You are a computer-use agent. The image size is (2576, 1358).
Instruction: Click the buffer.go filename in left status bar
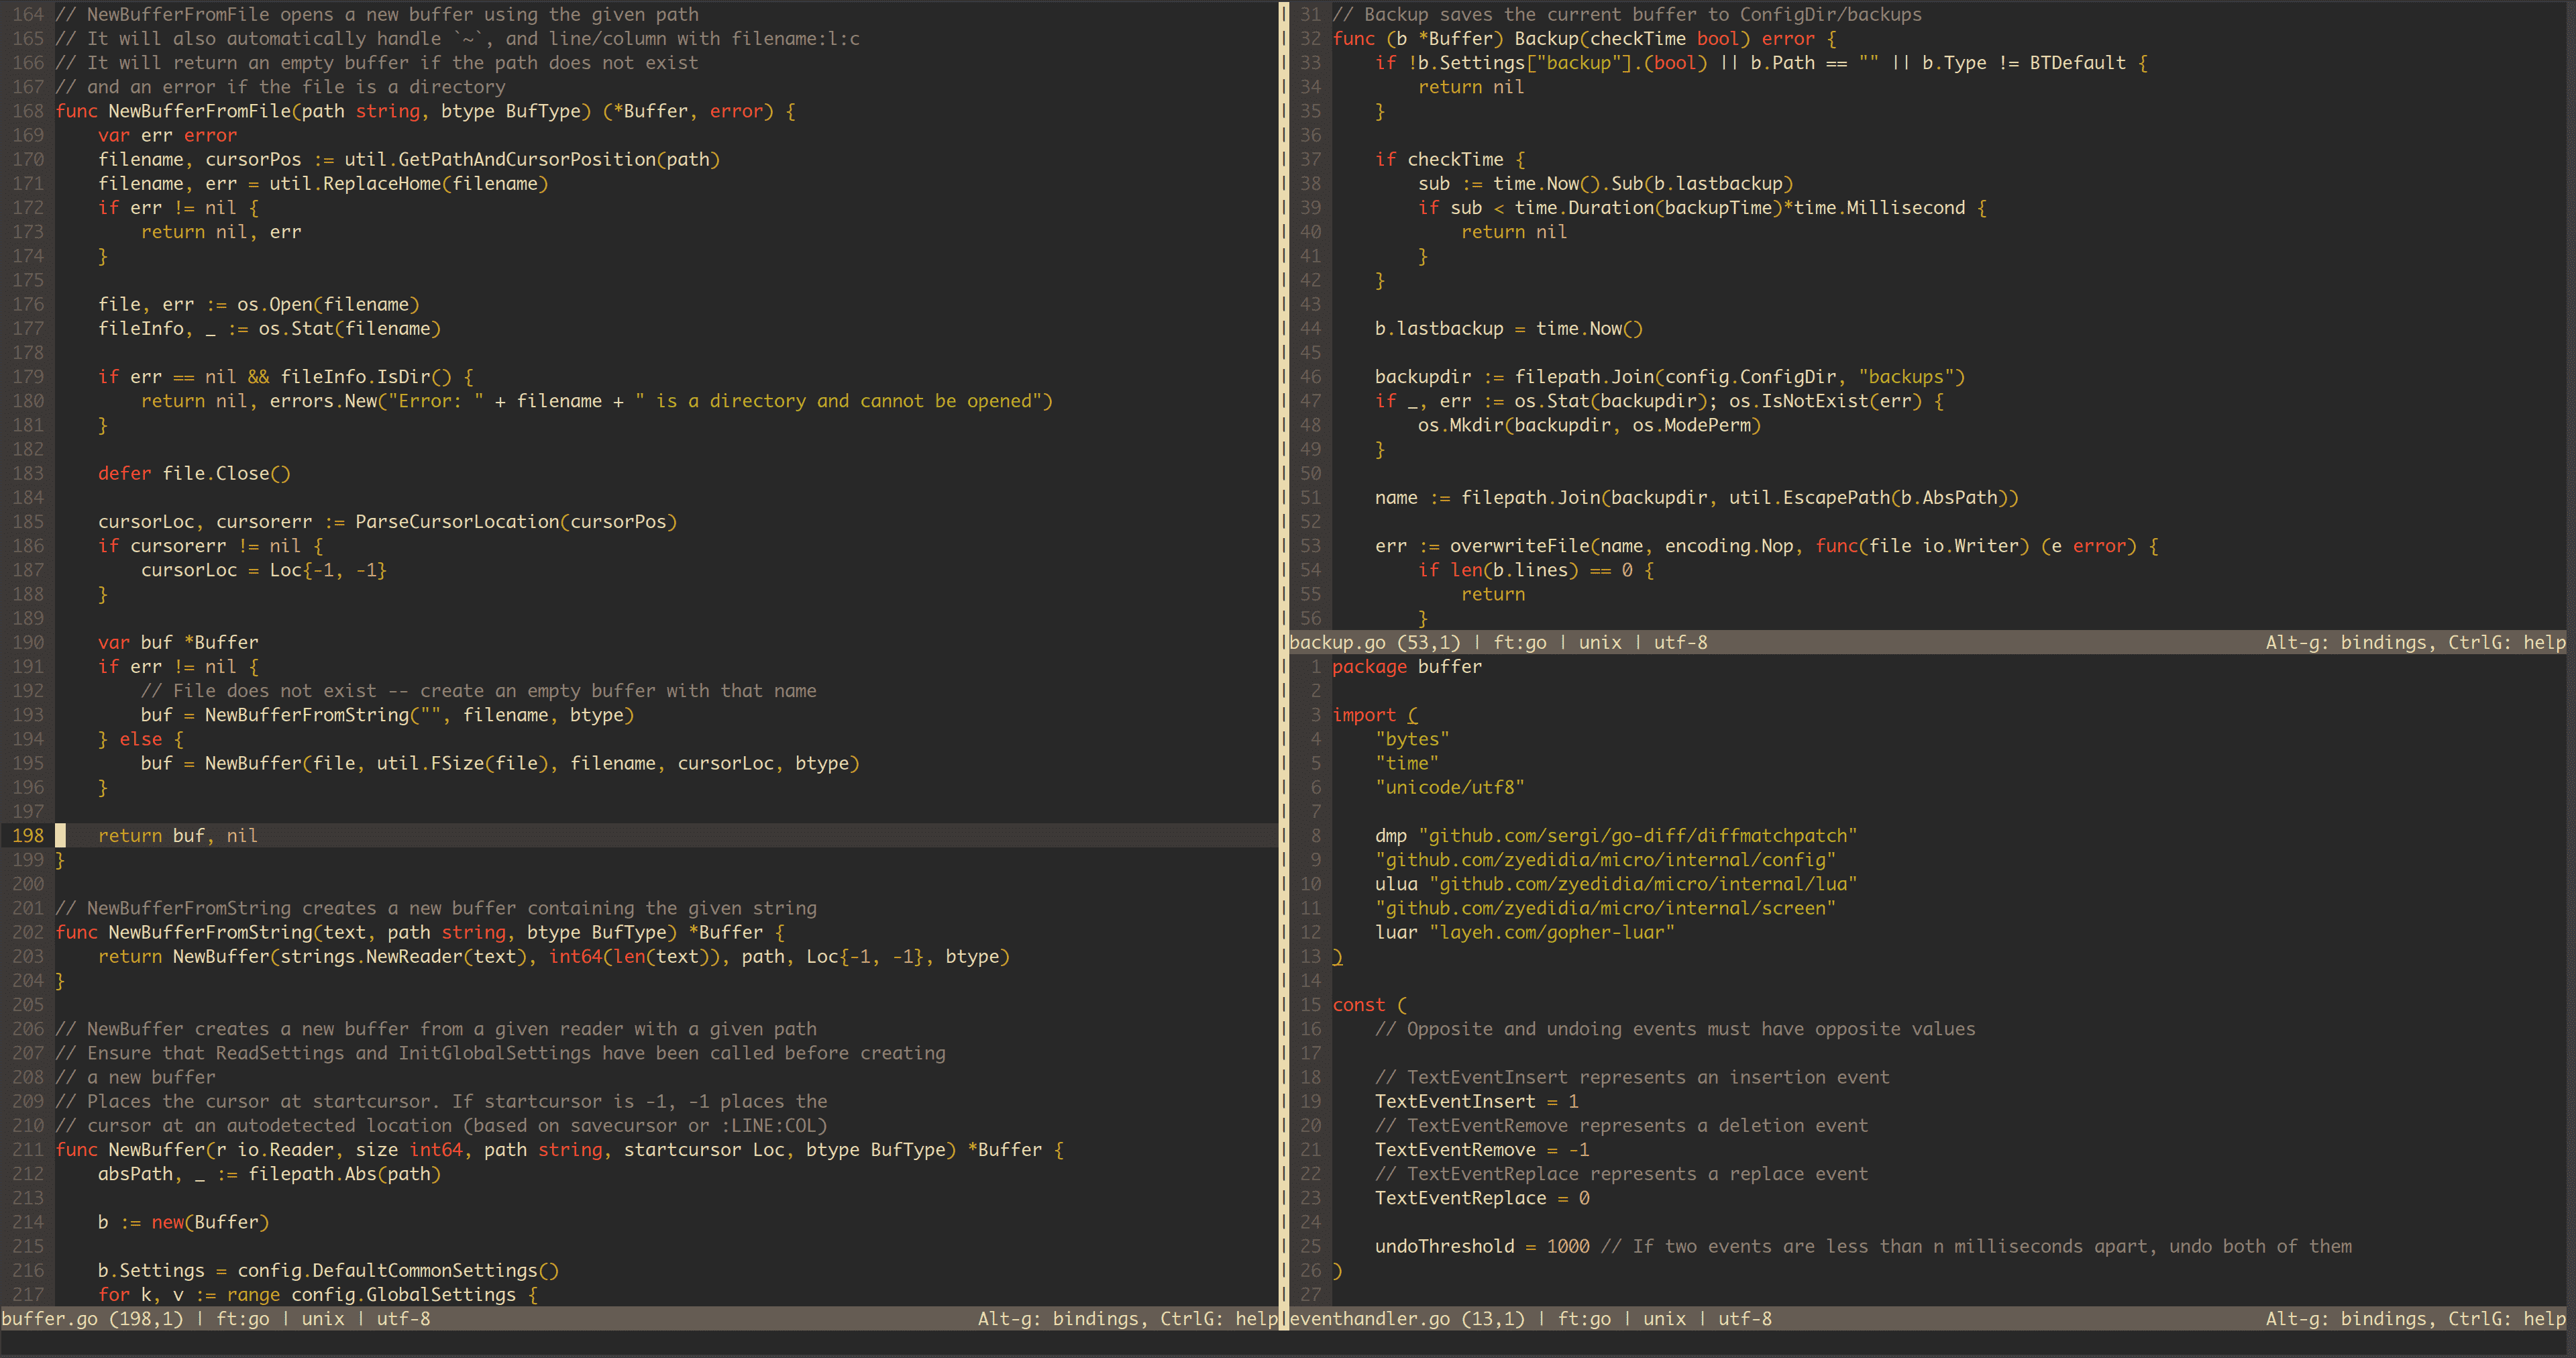[x=50, y=1319]
